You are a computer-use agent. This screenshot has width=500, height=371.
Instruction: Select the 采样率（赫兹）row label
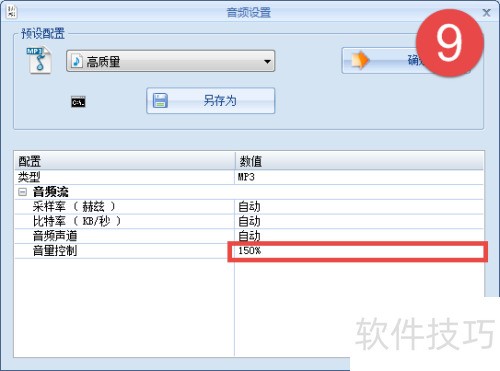tap(74, 207)
